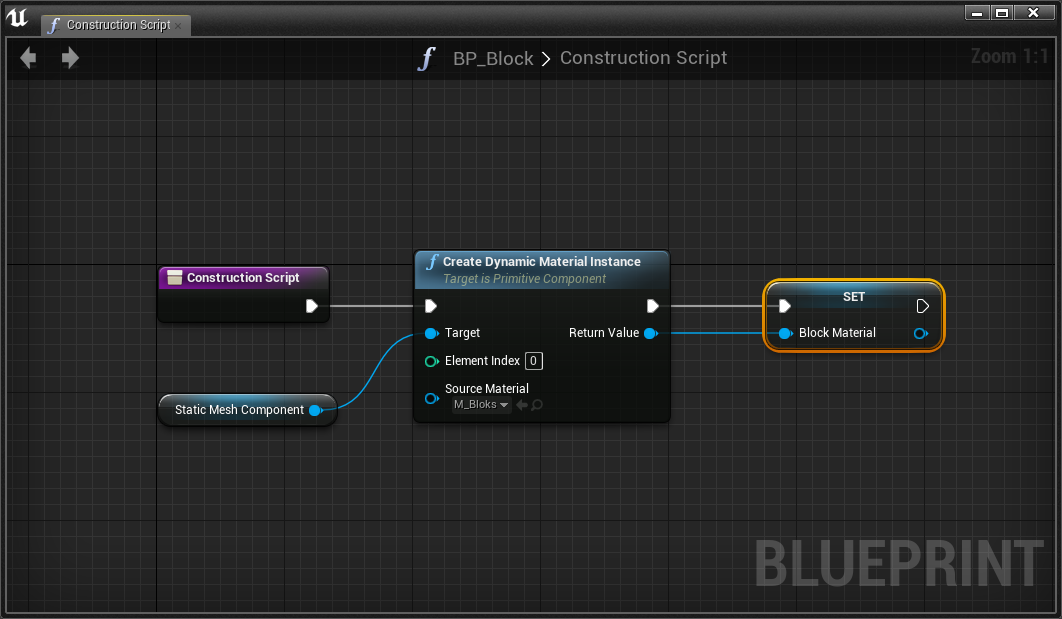Image resolution: width=1062 pixels, height=619 pixels.
Task: Open the M_Bloks source material dropdown
Action: (x=481, y=404)
